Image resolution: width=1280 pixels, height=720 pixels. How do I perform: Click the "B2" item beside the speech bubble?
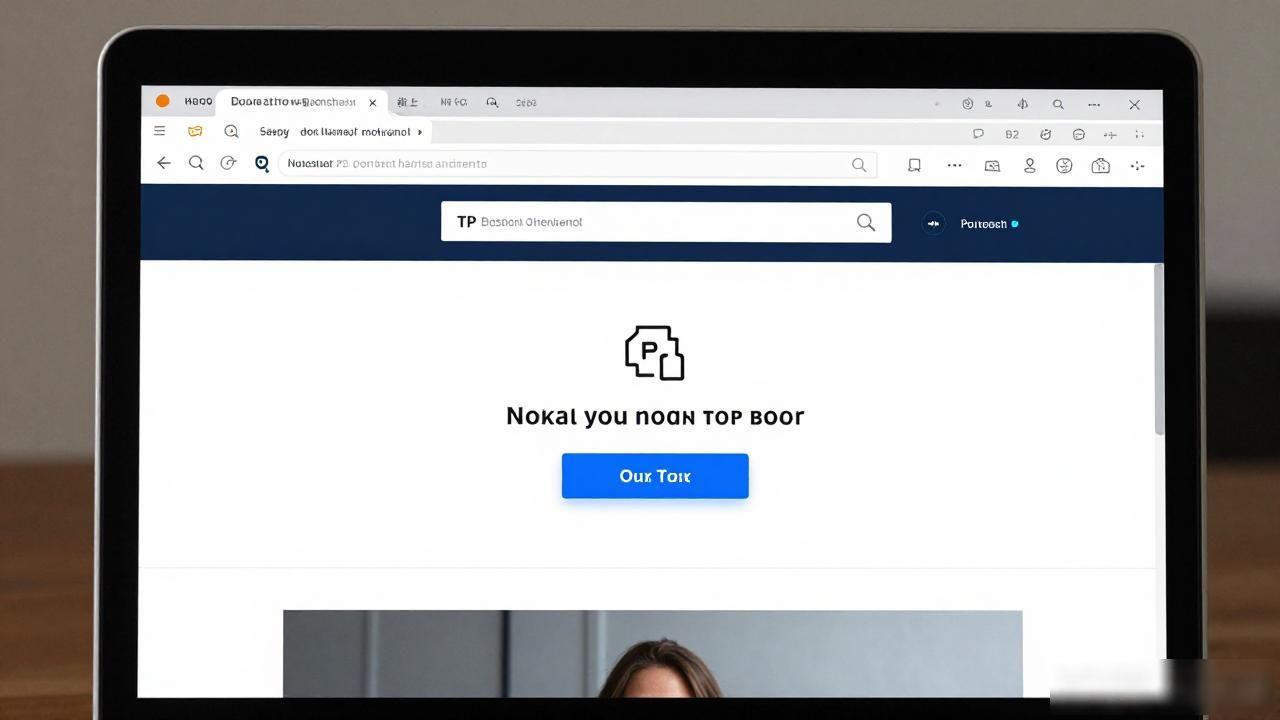[1012, 134]
